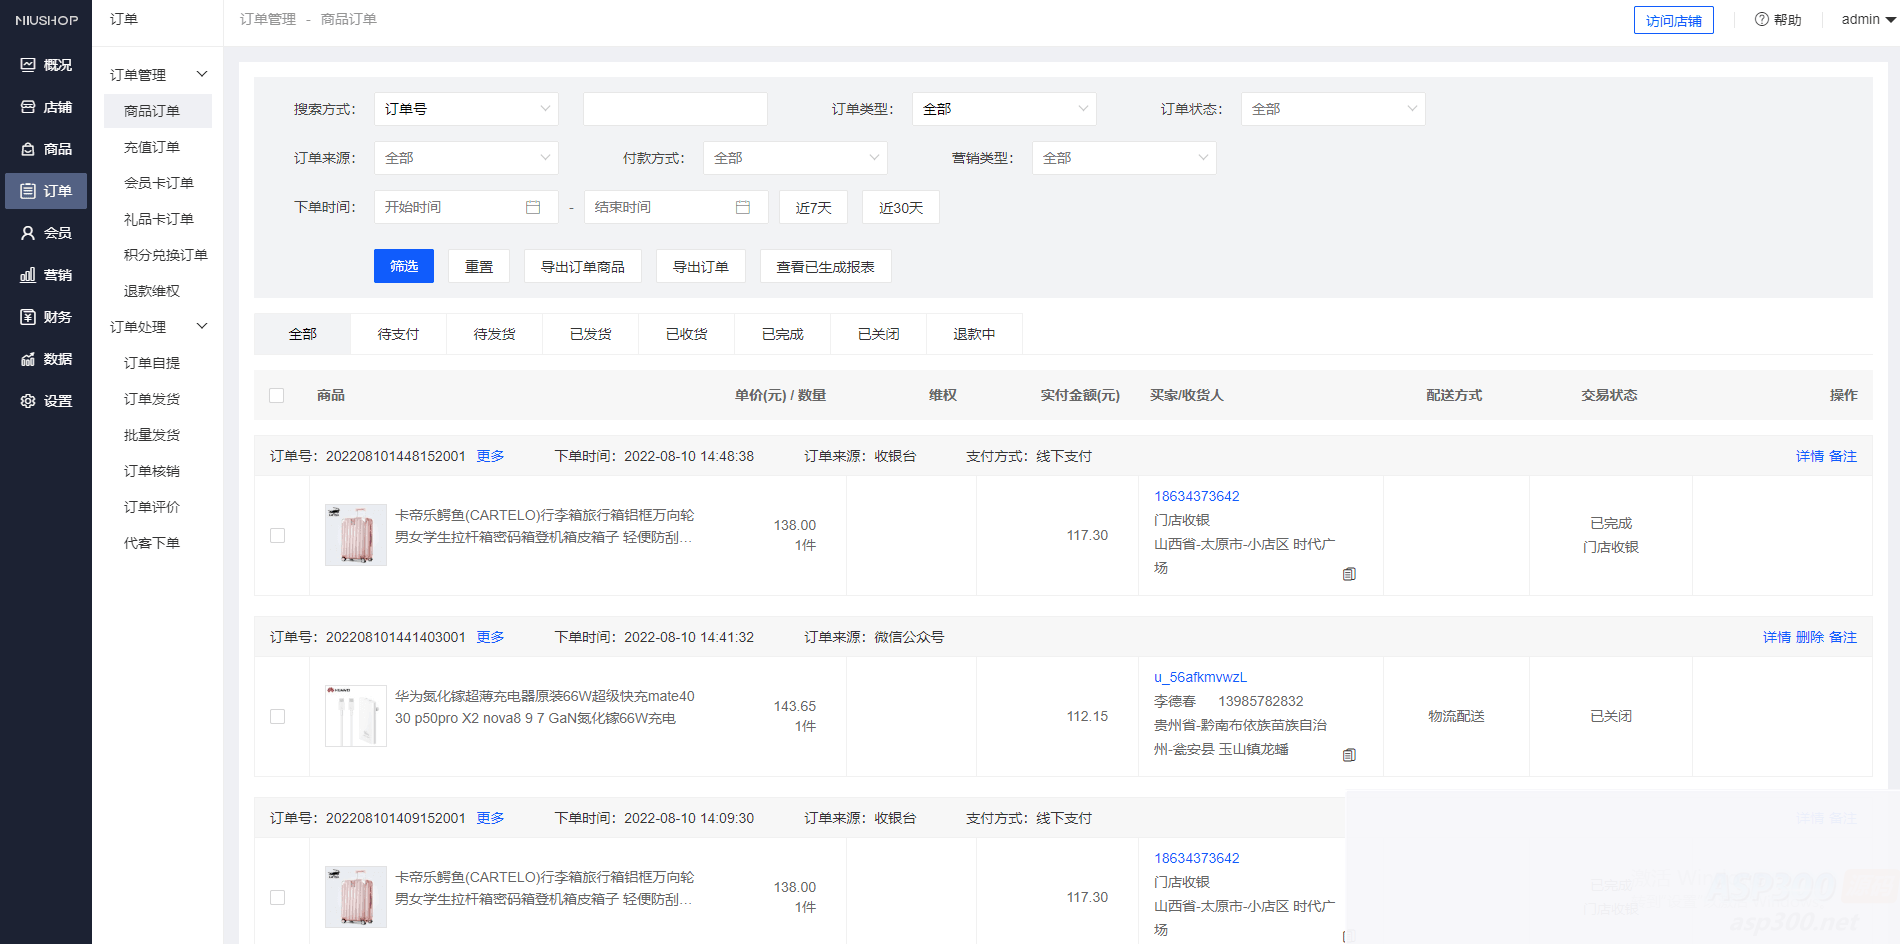Switch to the 待发货 orders tab
1900x944 pixels.
point(494,333)
